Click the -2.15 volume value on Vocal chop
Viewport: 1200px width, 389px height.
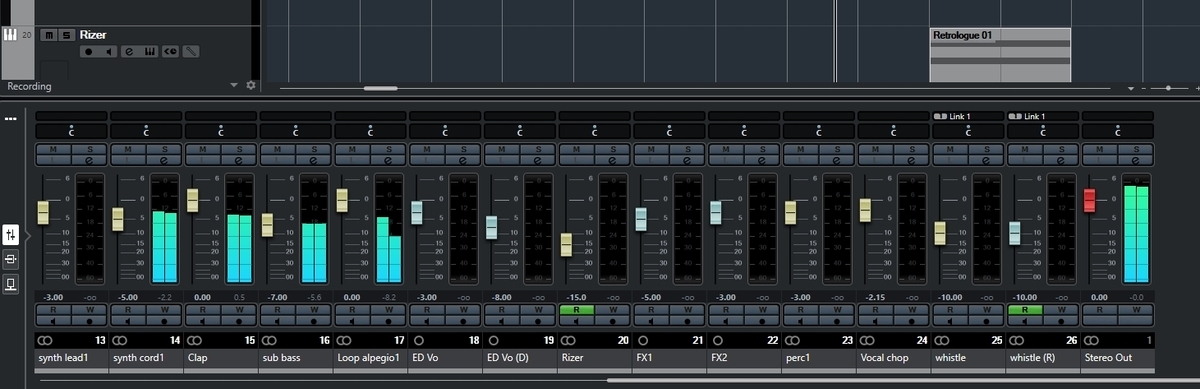click(875, 297)
